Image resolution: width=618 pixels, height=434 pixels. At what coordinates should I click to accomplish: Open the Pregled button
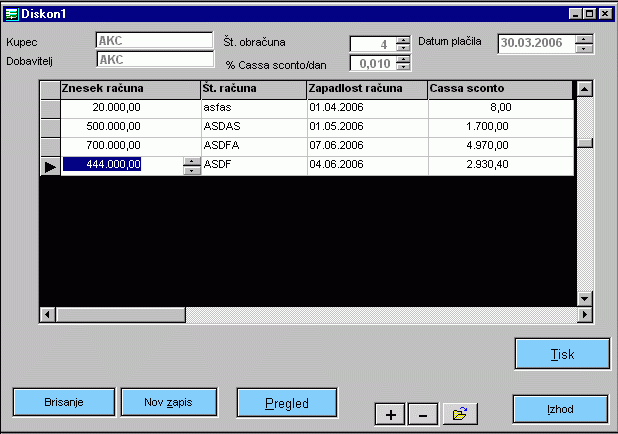point(286,403)
